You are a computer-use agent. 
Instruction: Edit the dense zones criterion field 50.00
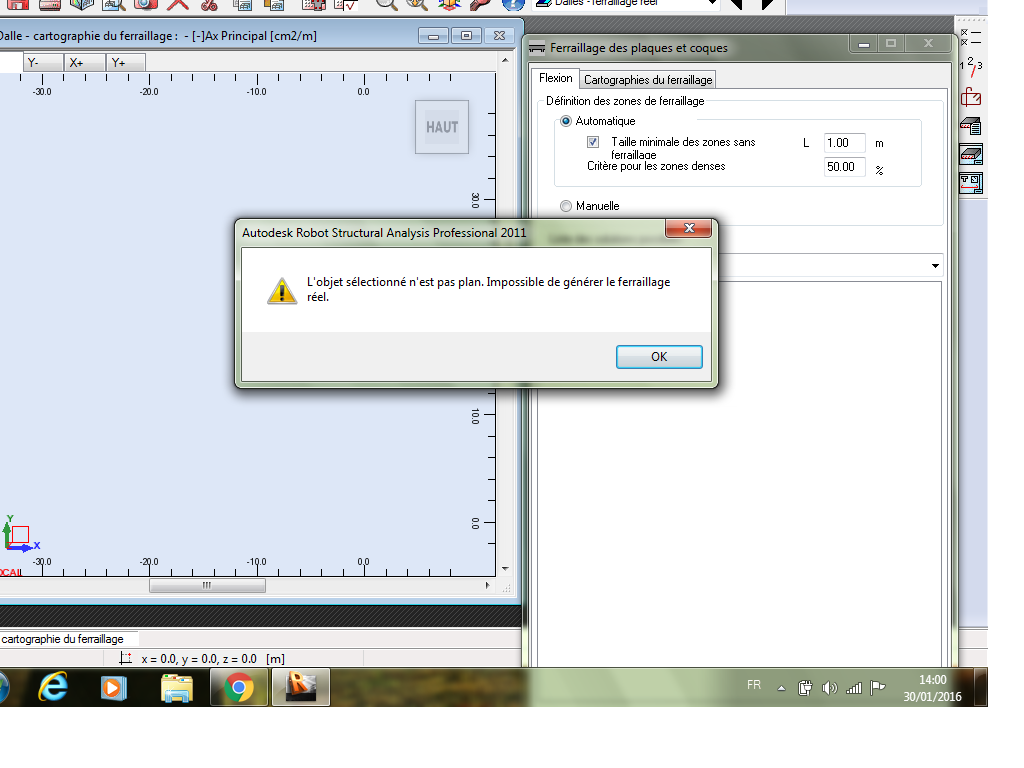coord(844,167)
